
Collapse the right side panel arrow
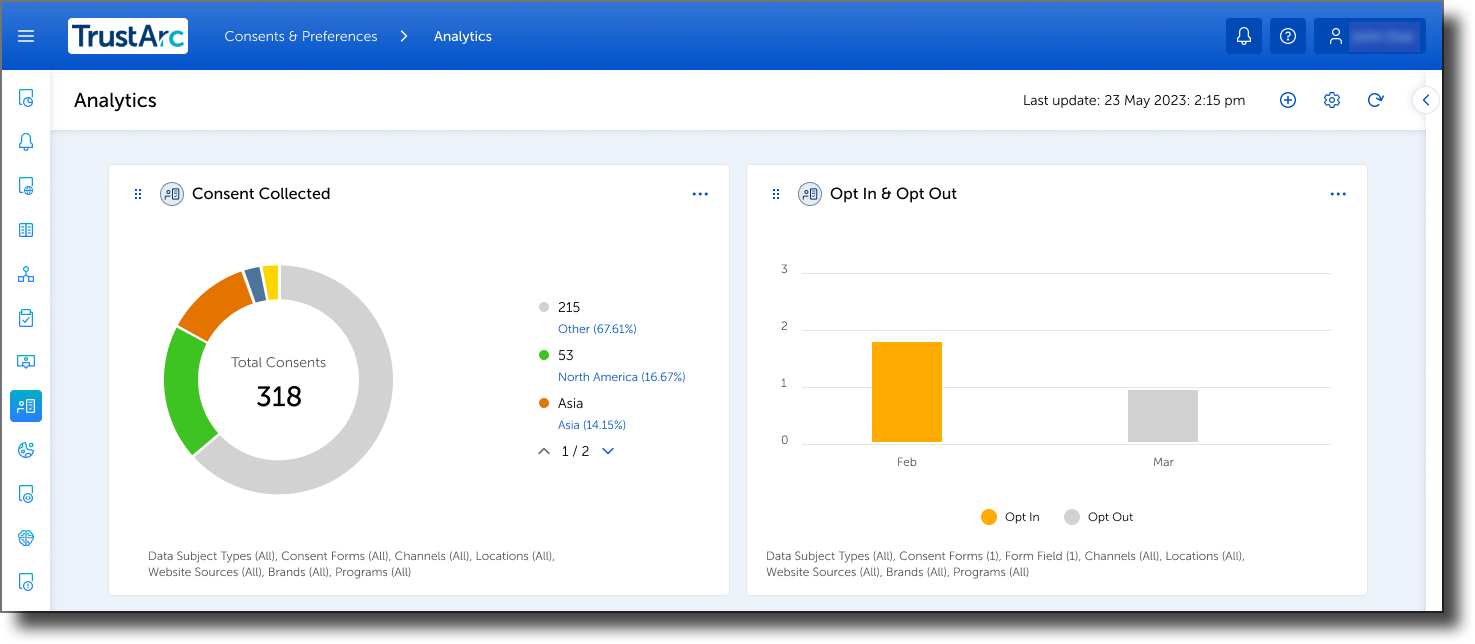tap(1426, 100)
